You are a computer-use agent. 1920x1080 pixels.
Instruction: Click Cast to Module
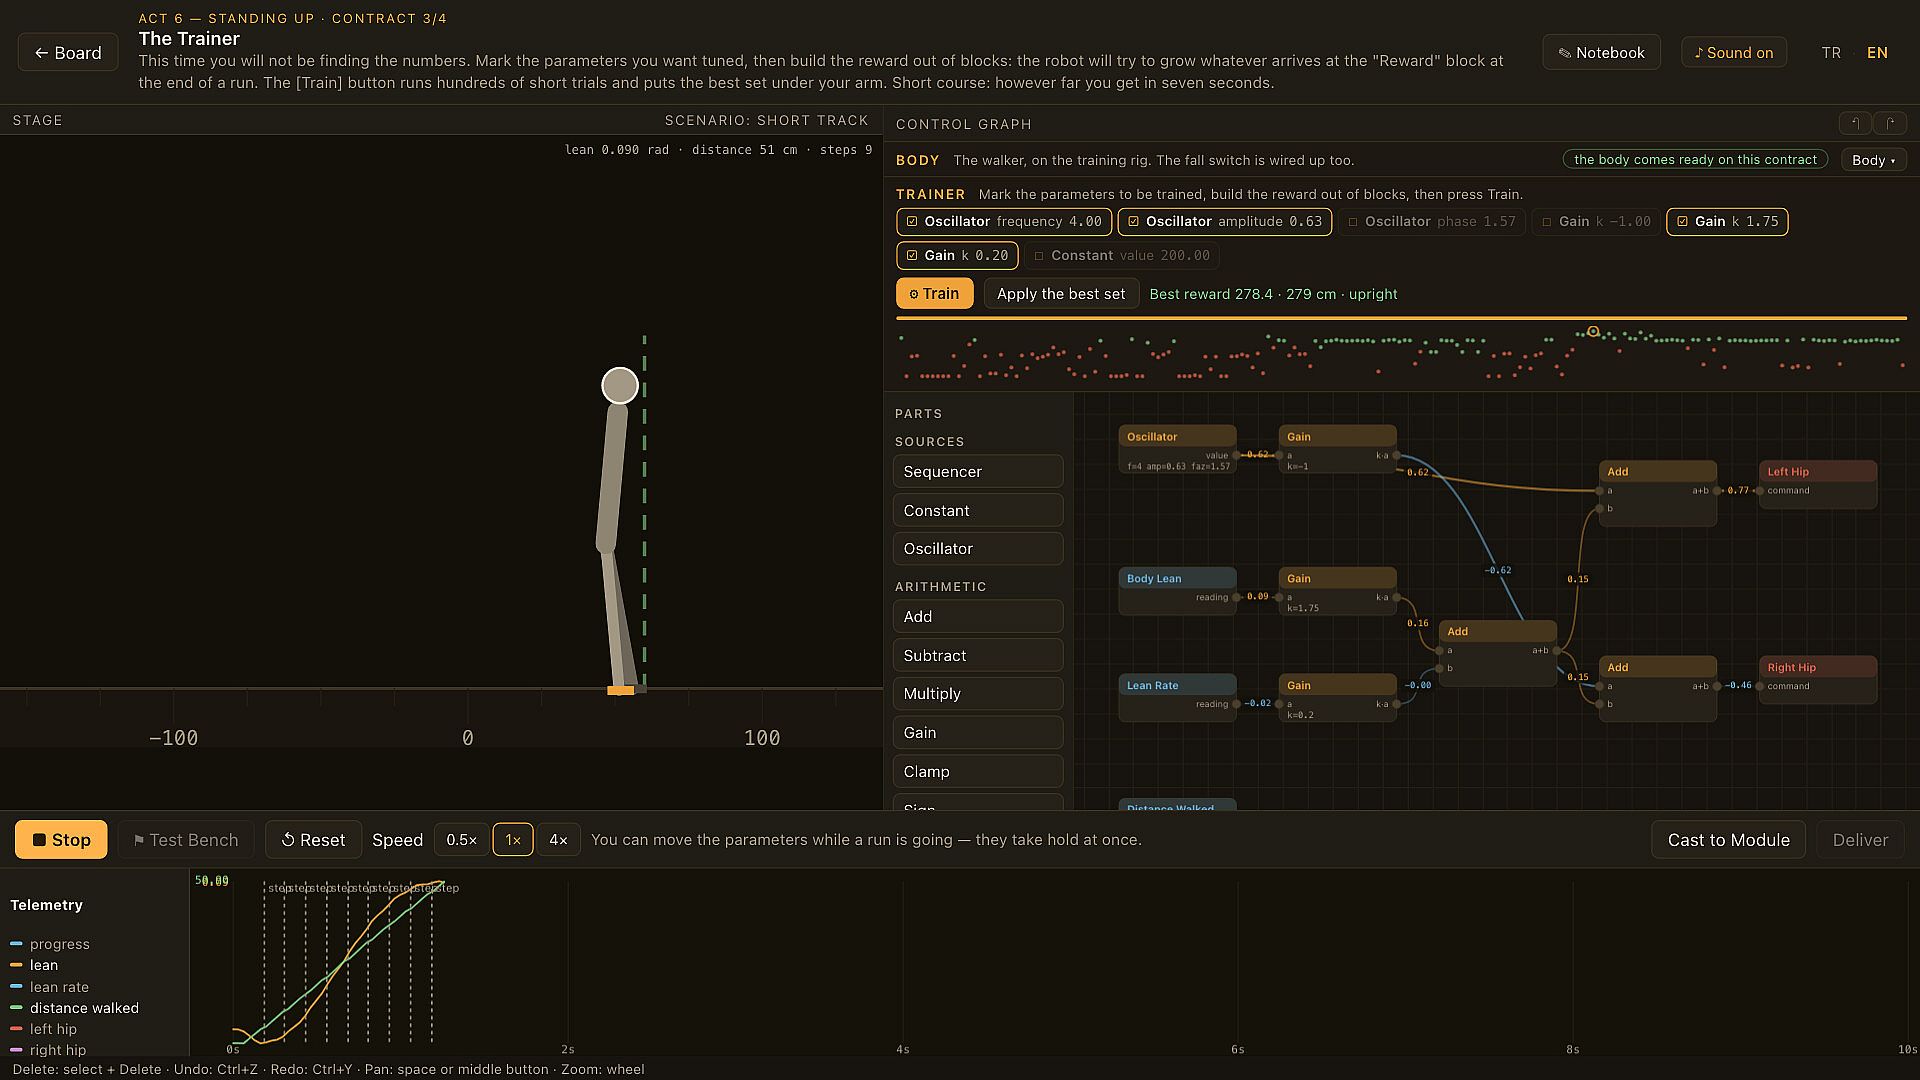pyautogui.click(x=1728, y=840)
